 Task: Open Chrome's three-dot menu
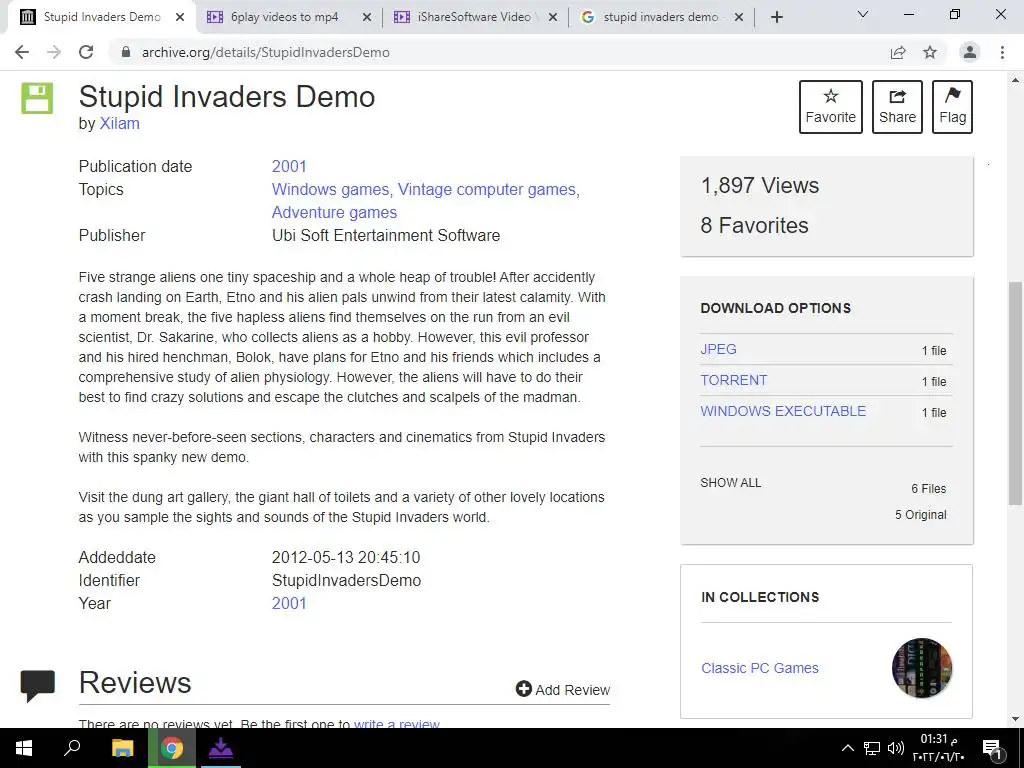[x=1002, y=52]
